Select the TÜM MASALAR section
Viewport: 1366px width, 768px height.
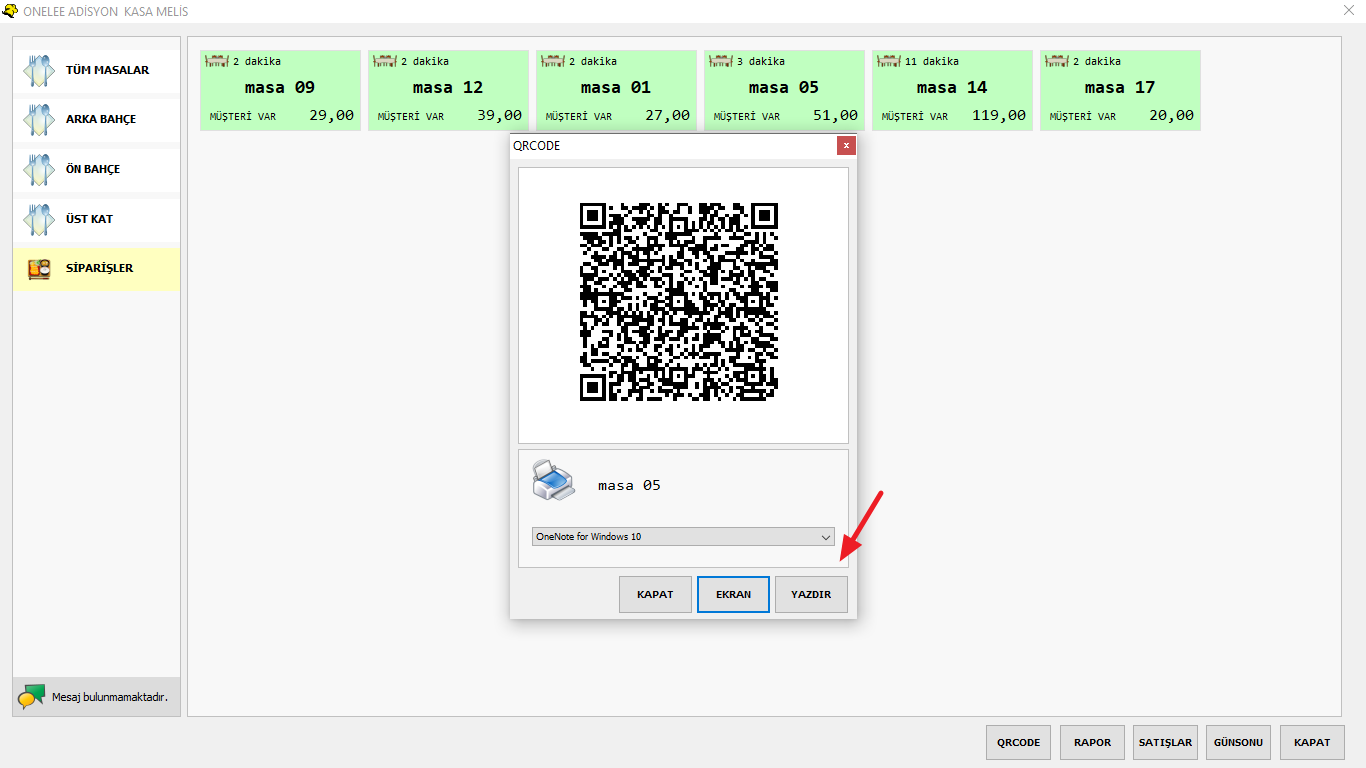[96, 71]
